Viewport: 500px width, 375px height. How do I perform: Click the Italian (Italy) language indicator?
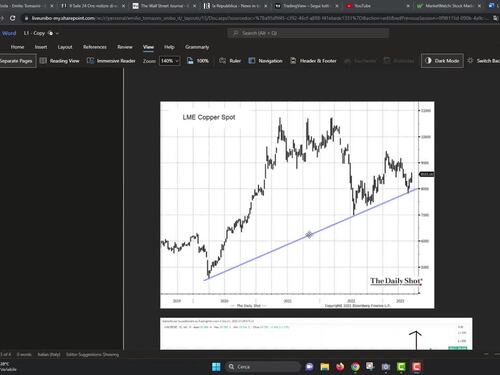tap(49, 354)
